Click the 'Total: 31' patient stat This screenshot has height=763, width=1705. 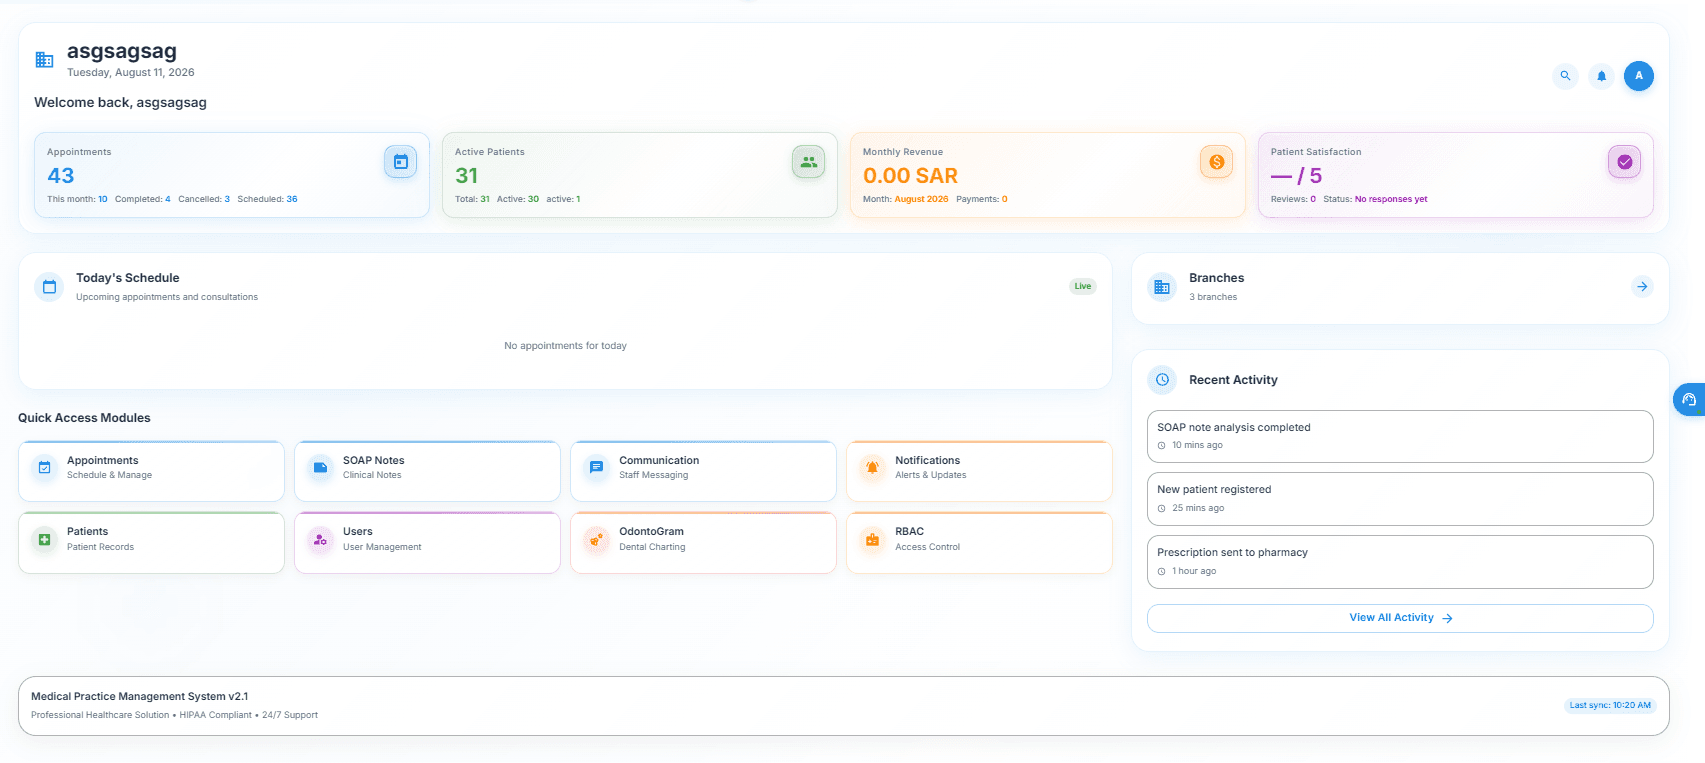tap(472, 199)
